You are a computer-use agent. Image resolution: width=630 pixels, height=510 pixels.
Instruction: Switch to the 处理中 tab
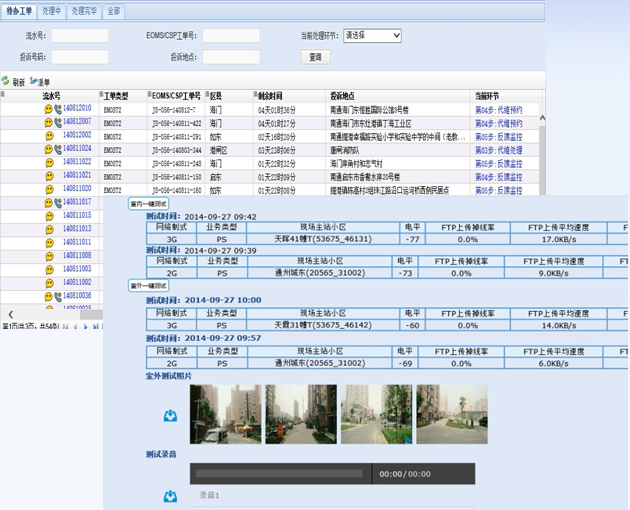coord(52,11)
